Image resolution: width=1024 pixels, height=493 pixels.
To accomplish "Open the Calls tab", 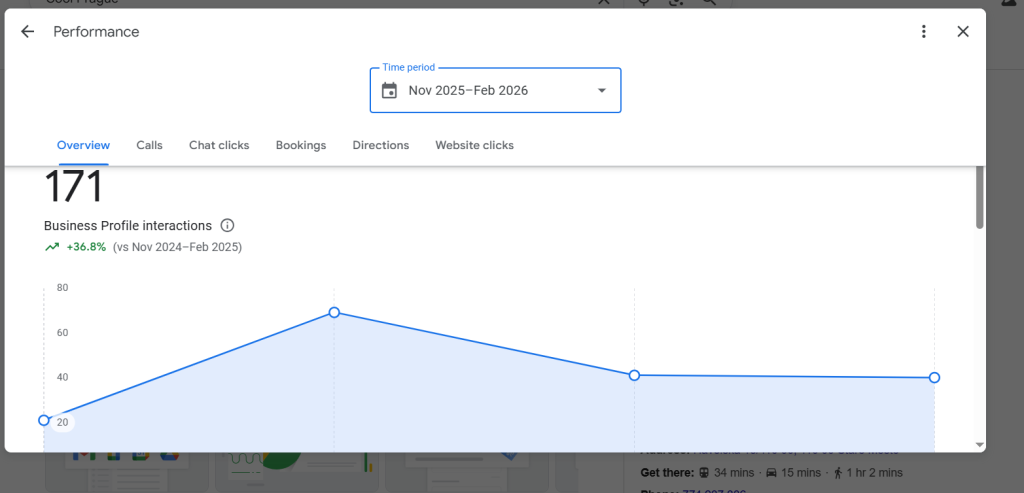I will pyautogui.click(x=149, y=145).
